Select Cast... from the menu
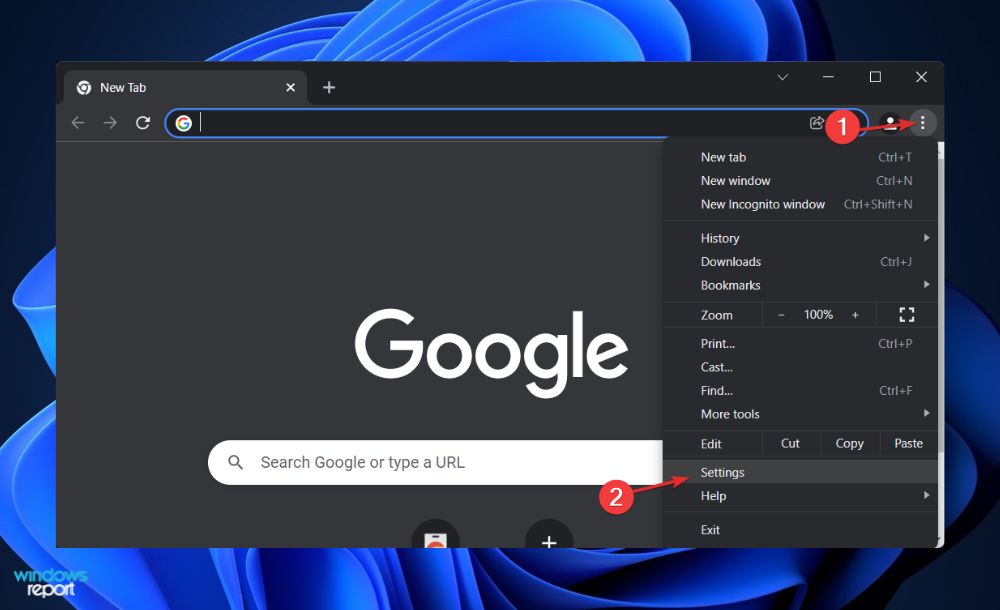This screenshot has width=1000, height=610. click(800, 367)
